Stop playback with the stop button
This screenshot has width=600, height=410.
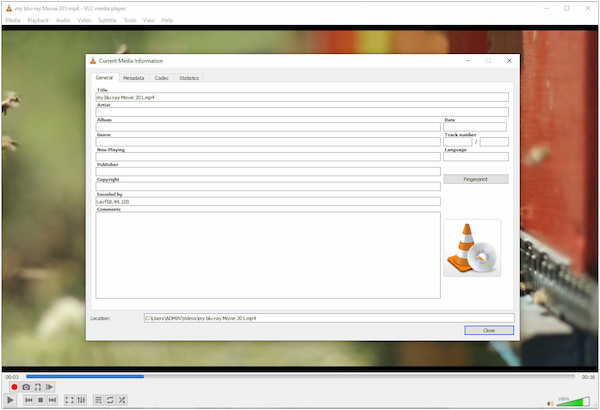pos(41,400)
